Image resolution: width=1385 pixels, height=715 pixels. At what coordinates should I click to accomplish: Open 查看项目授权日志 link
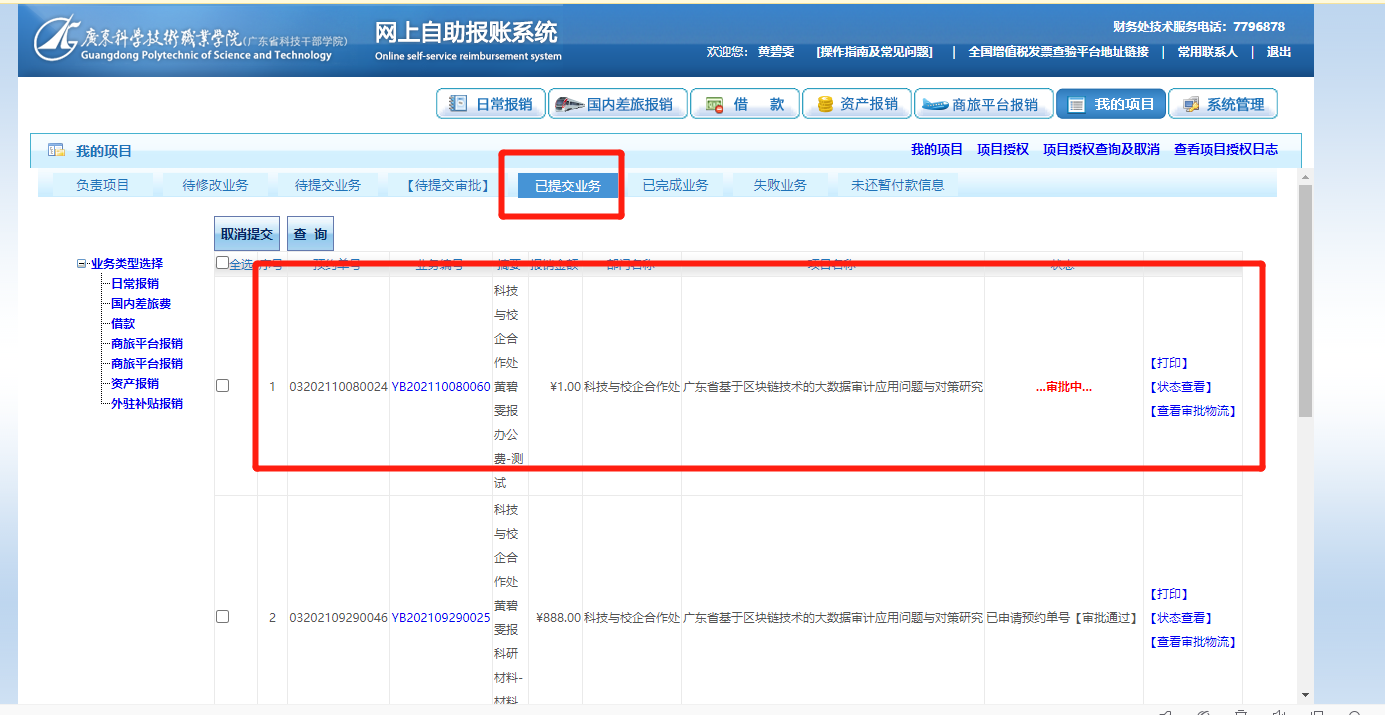[x=1226, y=149]
